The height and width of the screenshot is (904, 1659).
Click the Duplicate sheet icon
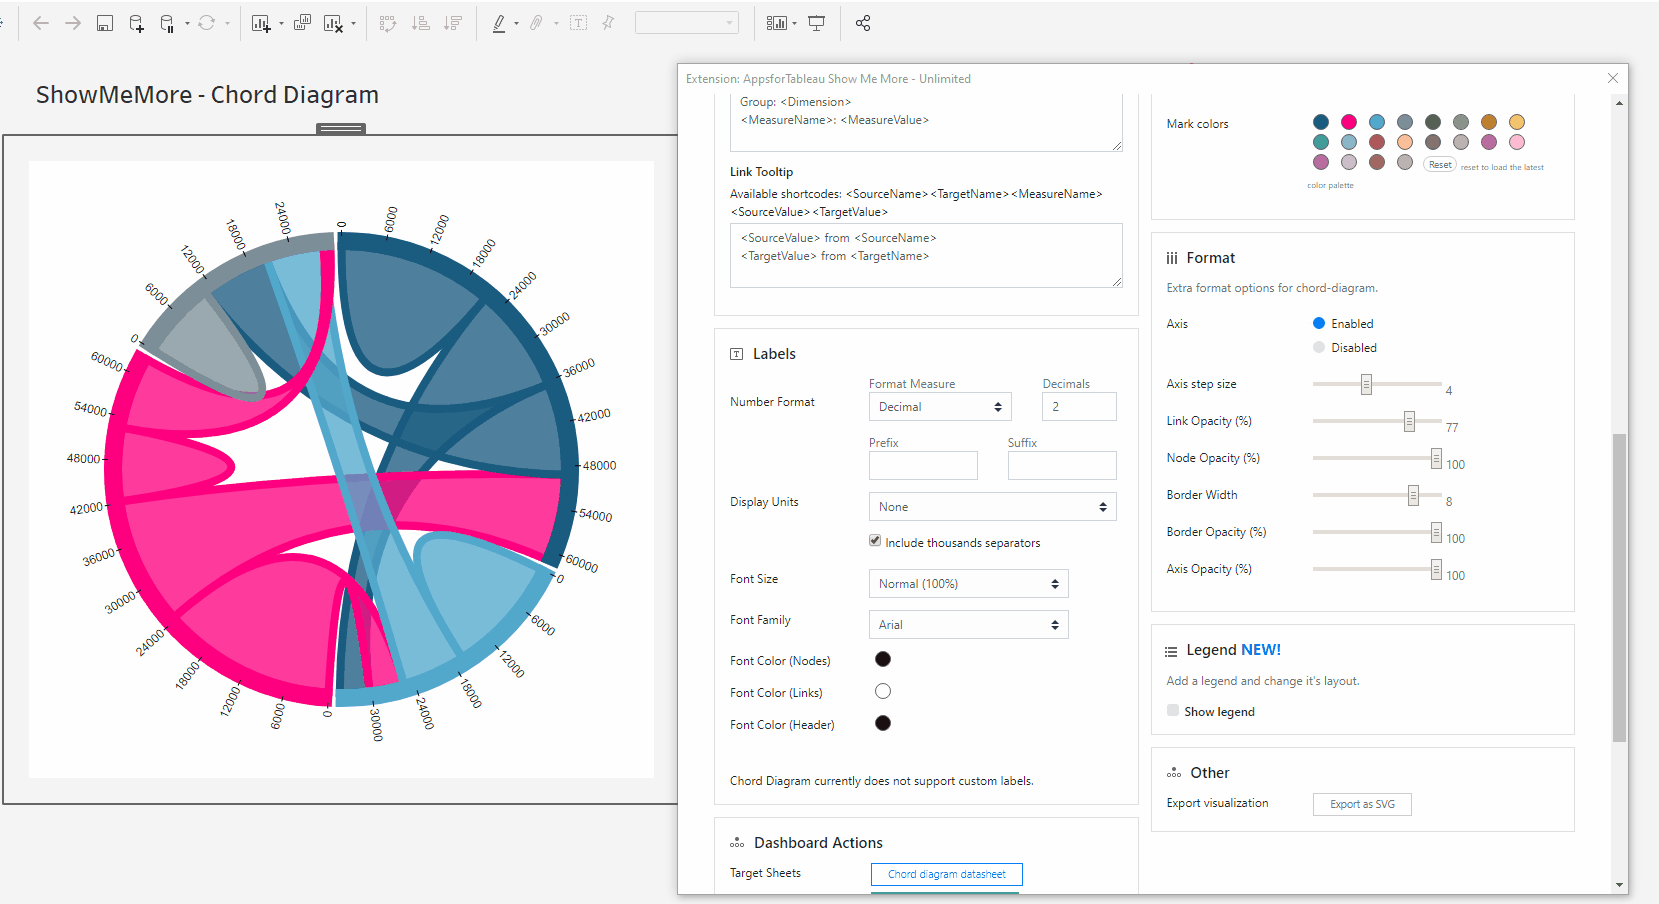[302, 23]
